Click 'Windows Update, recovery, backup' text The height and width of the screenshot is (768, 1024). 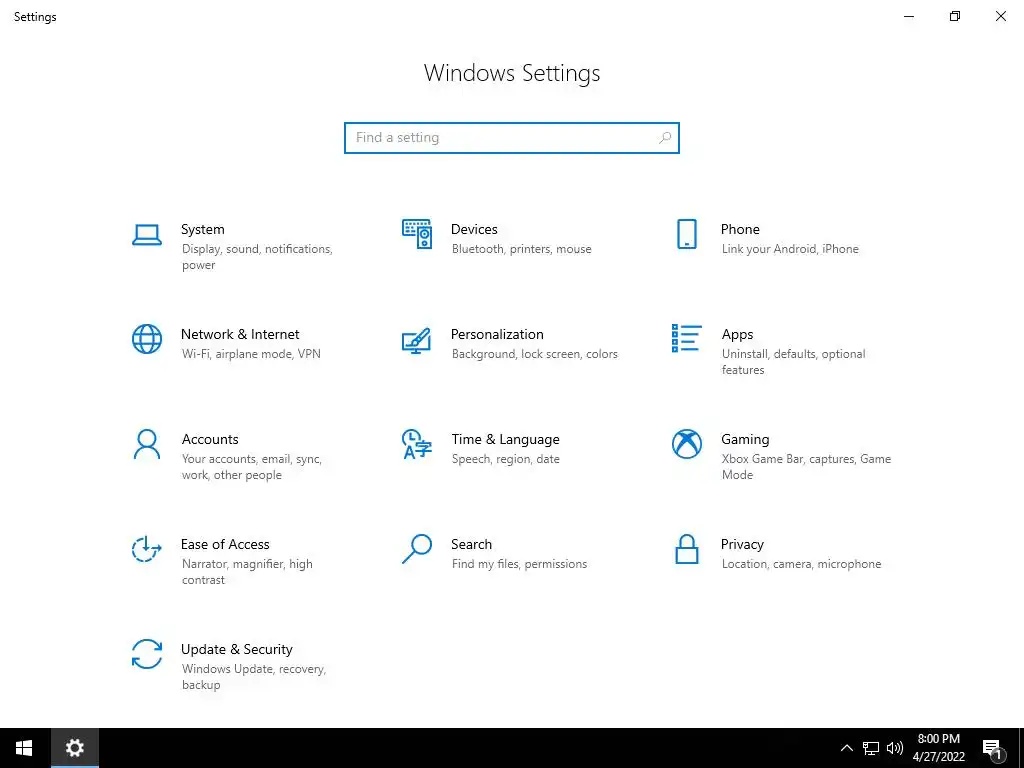click(253, 678)
